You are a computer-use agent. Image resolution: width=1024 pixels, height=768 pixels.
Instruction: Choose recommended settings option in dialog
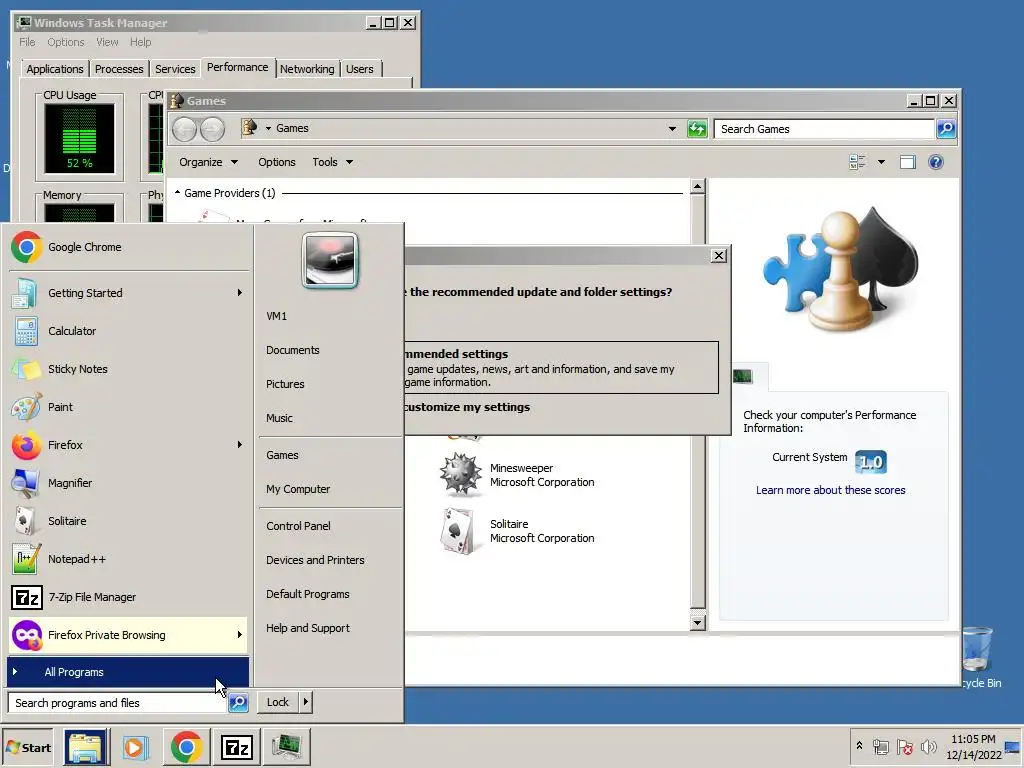[560, 367]
